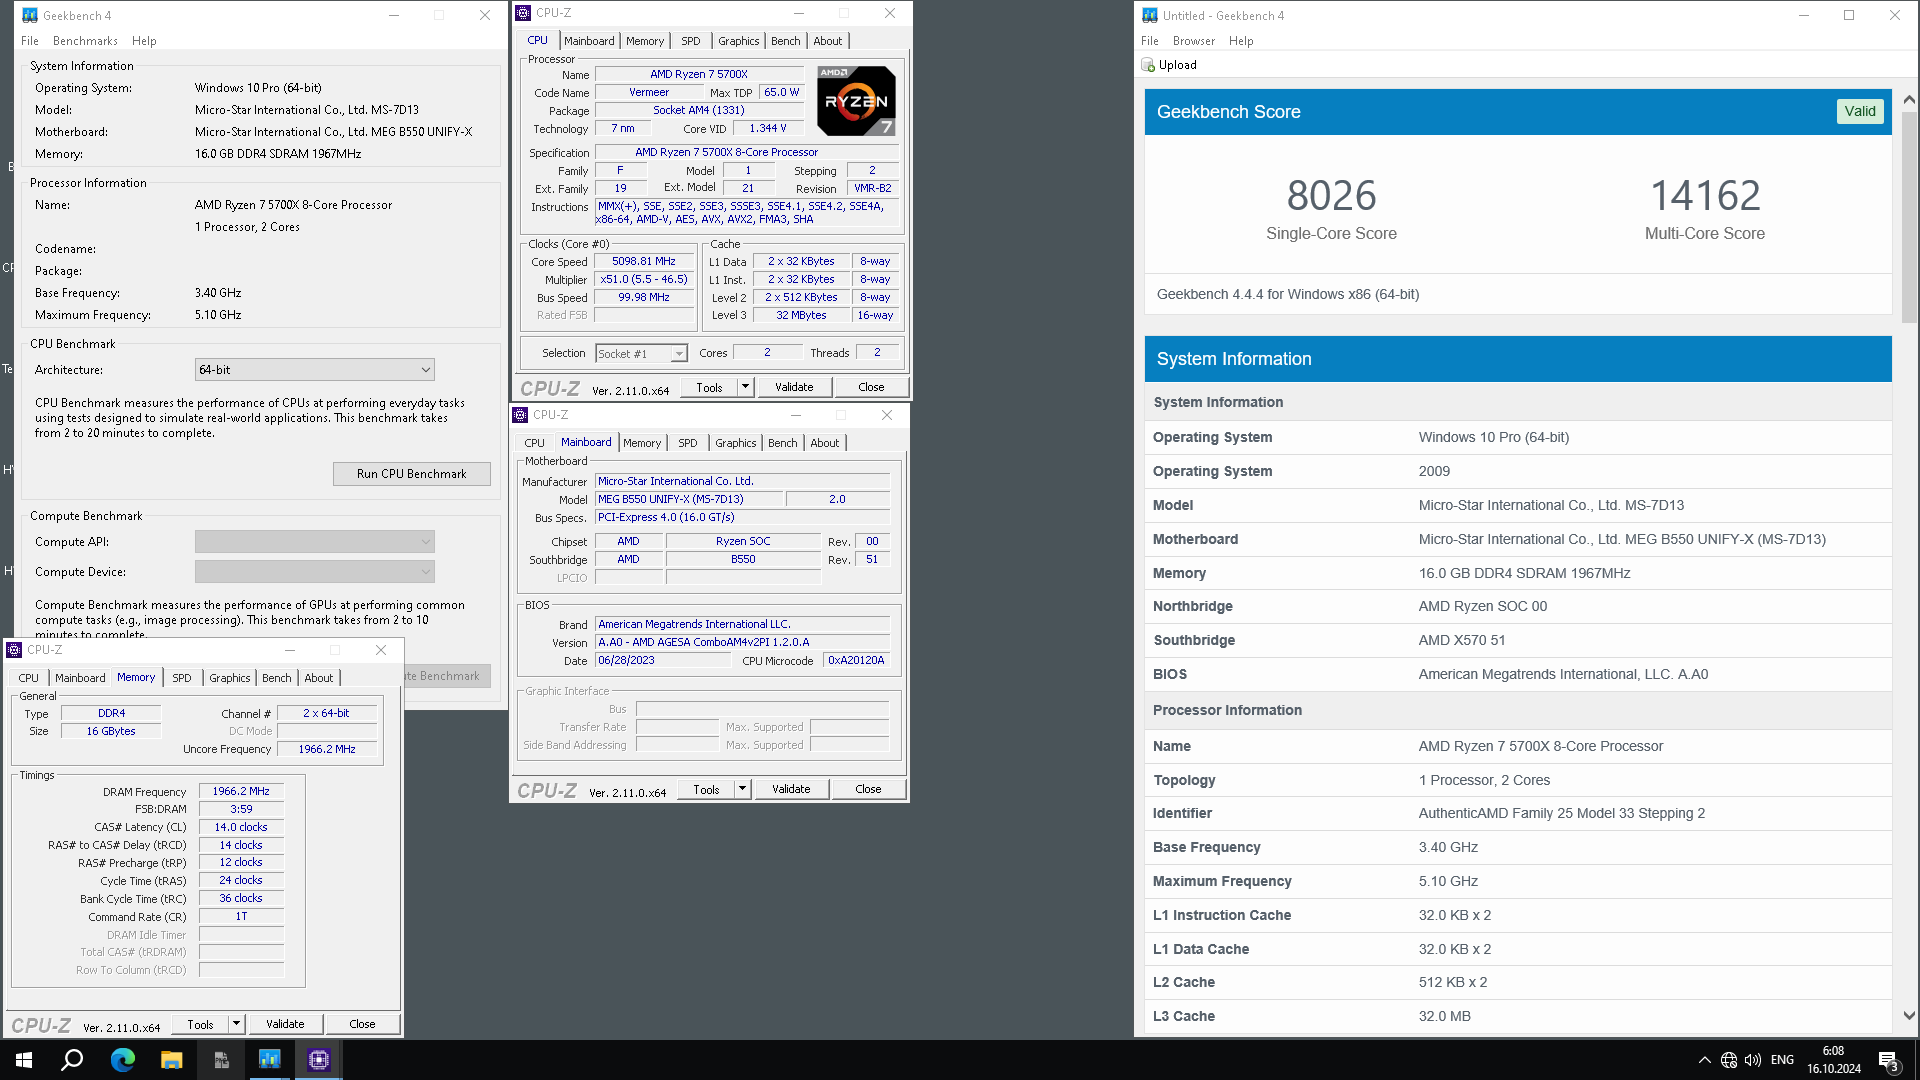Open File menu in Geekbench 4 window

click(30, 41)
